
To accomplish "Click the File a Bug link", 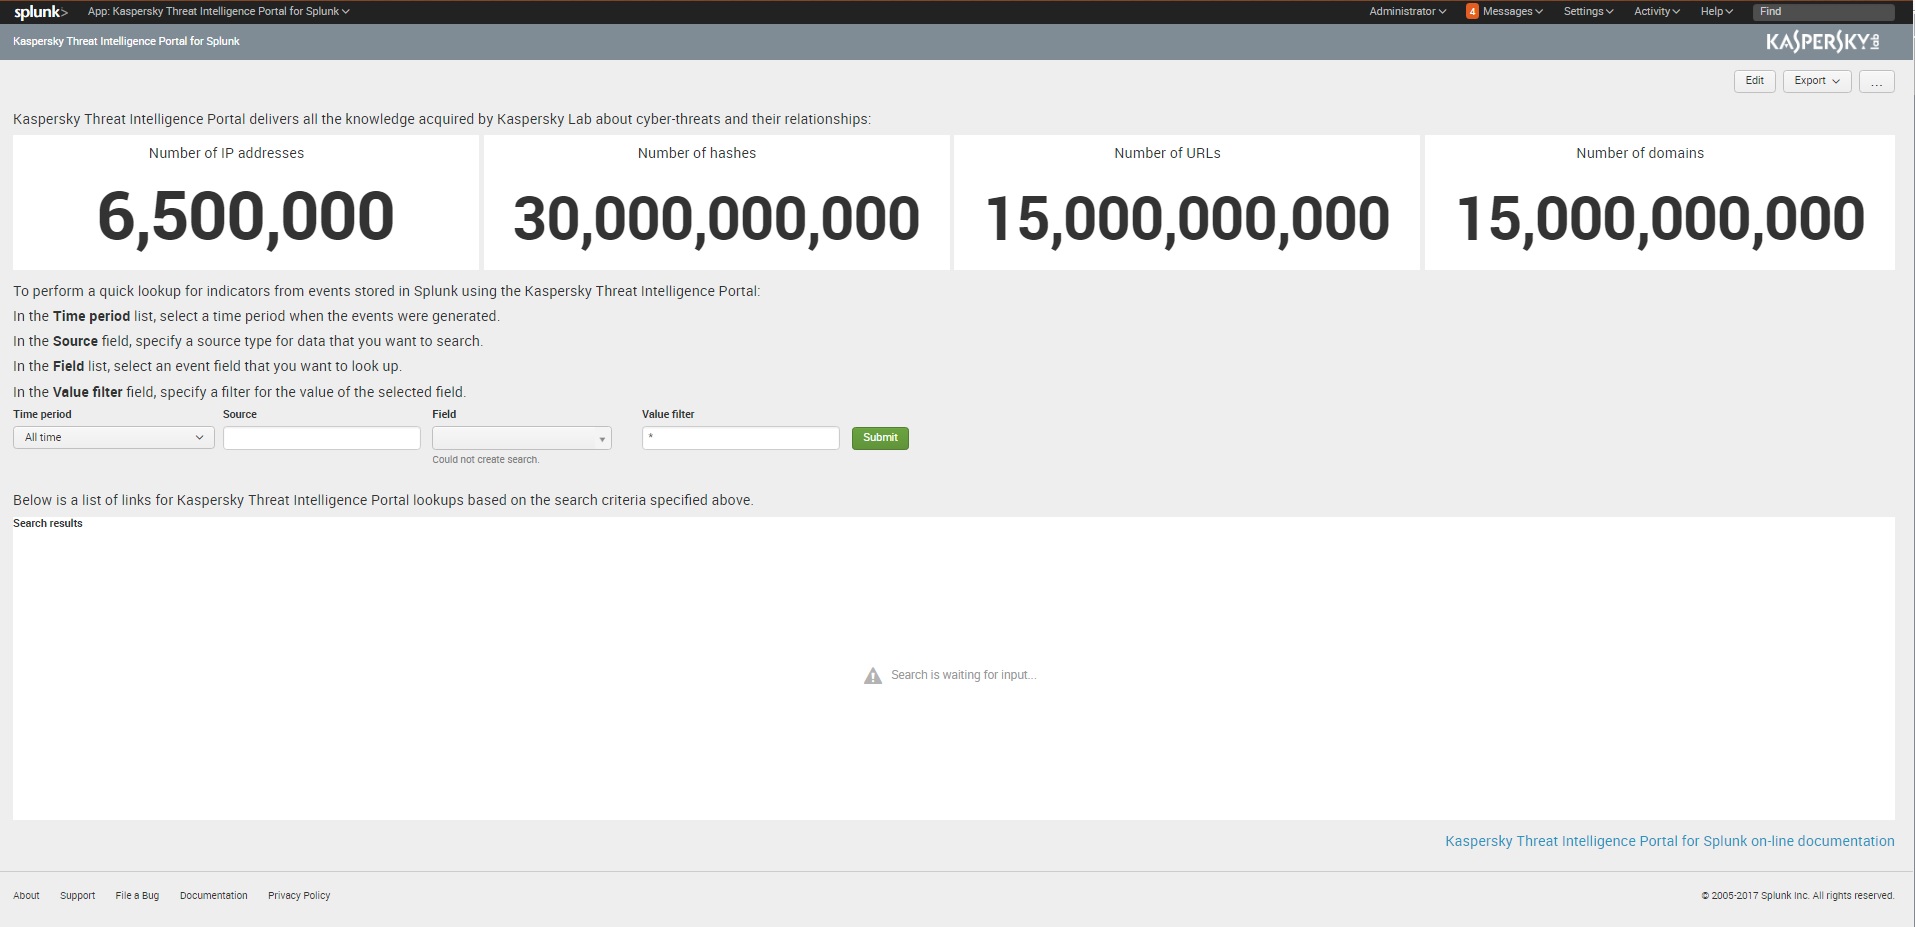I will (137, 896).
